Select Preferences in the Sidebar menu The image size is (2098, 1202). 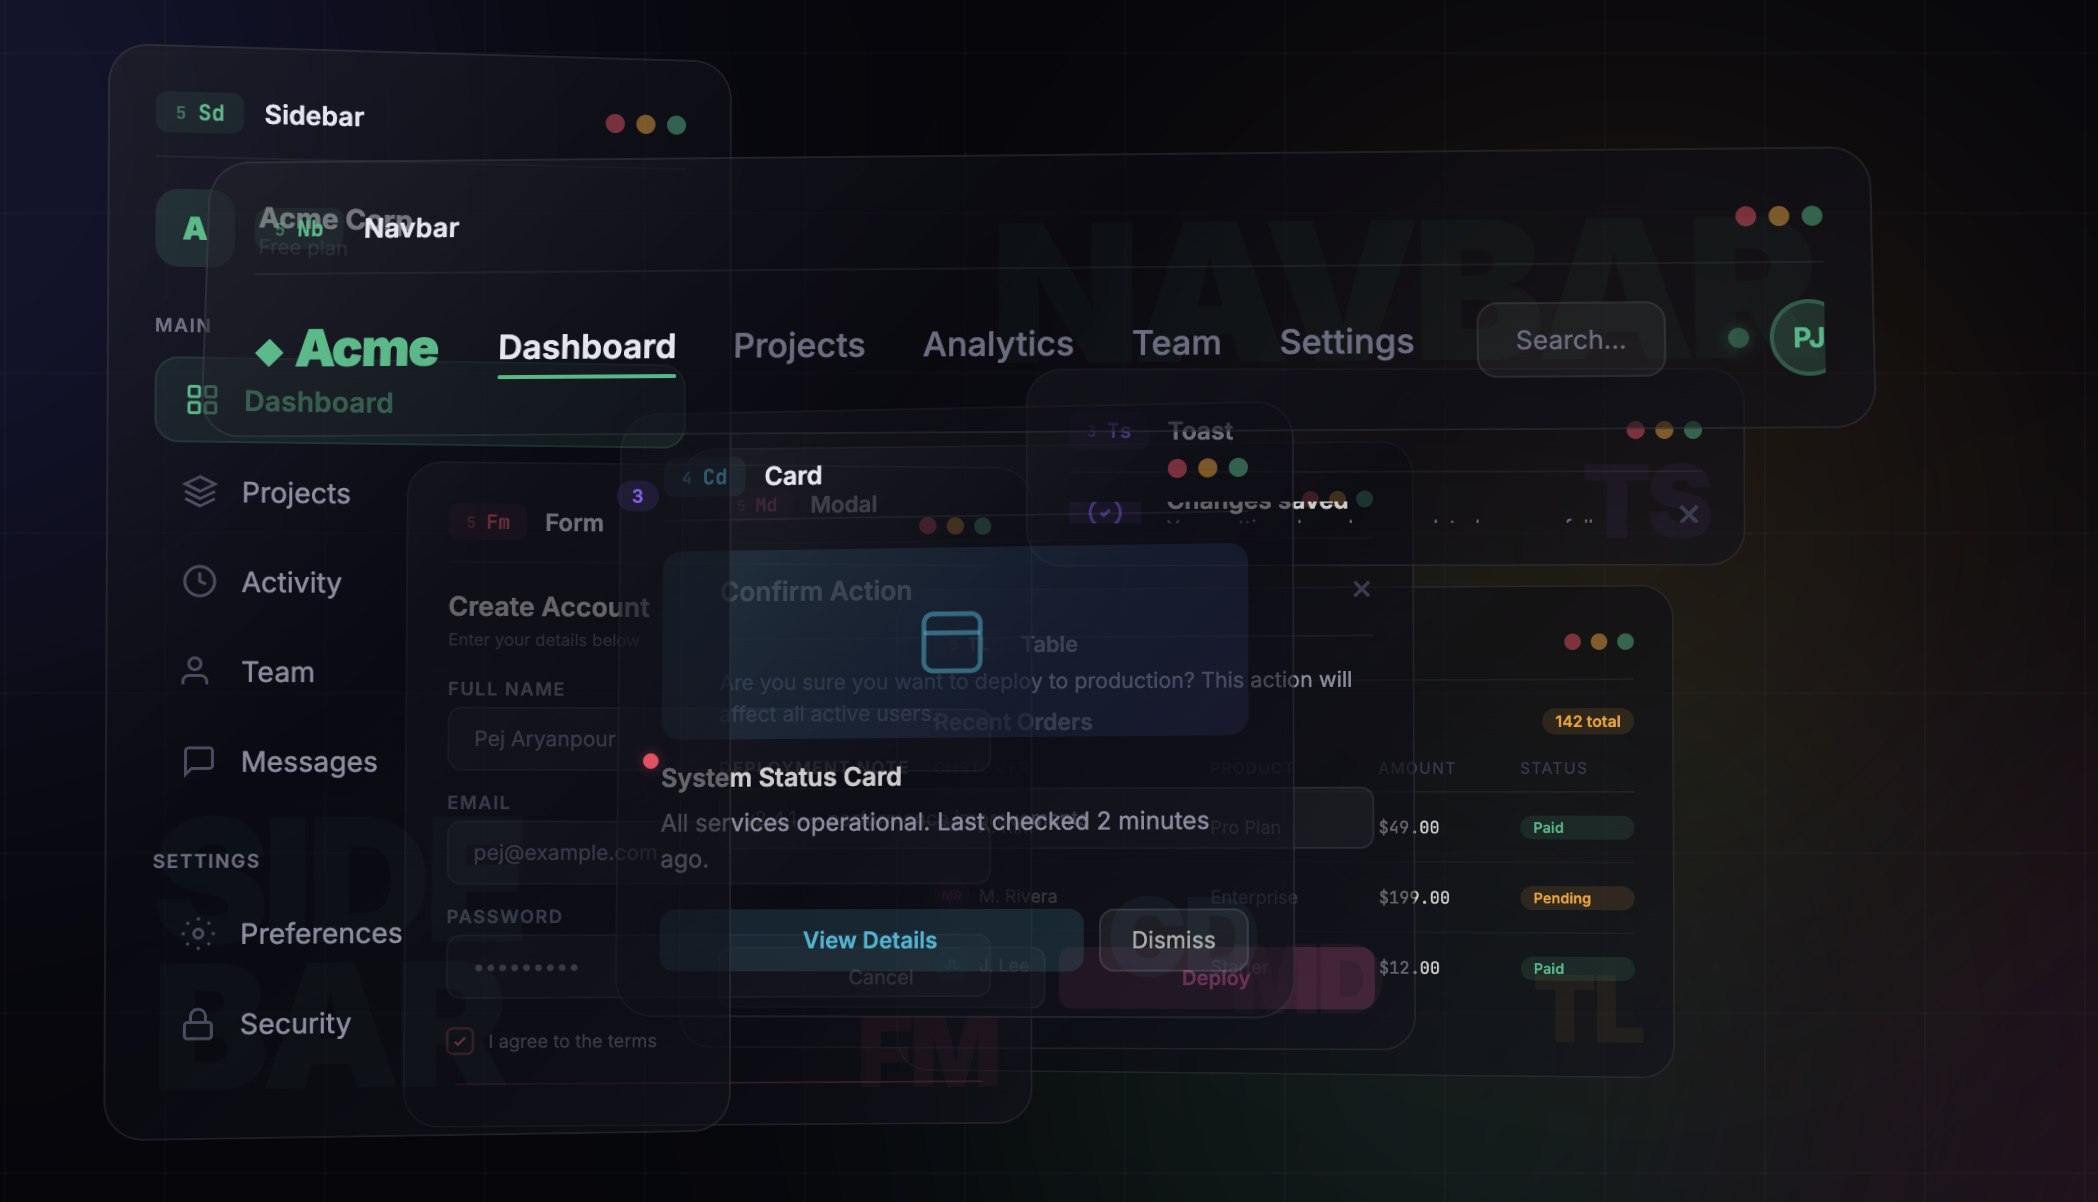[321, 933]
